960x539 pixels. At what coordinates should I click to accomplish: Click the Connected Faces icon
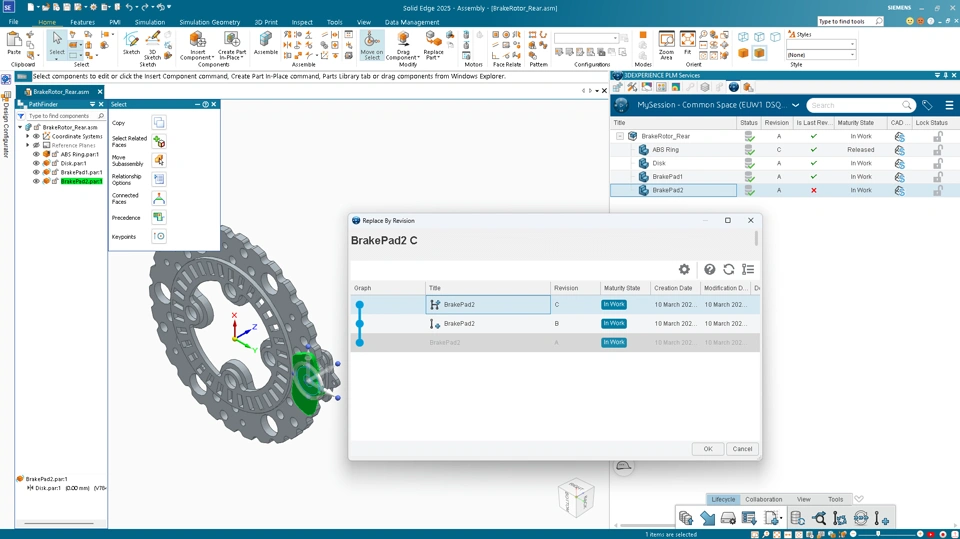pos(159,198)
